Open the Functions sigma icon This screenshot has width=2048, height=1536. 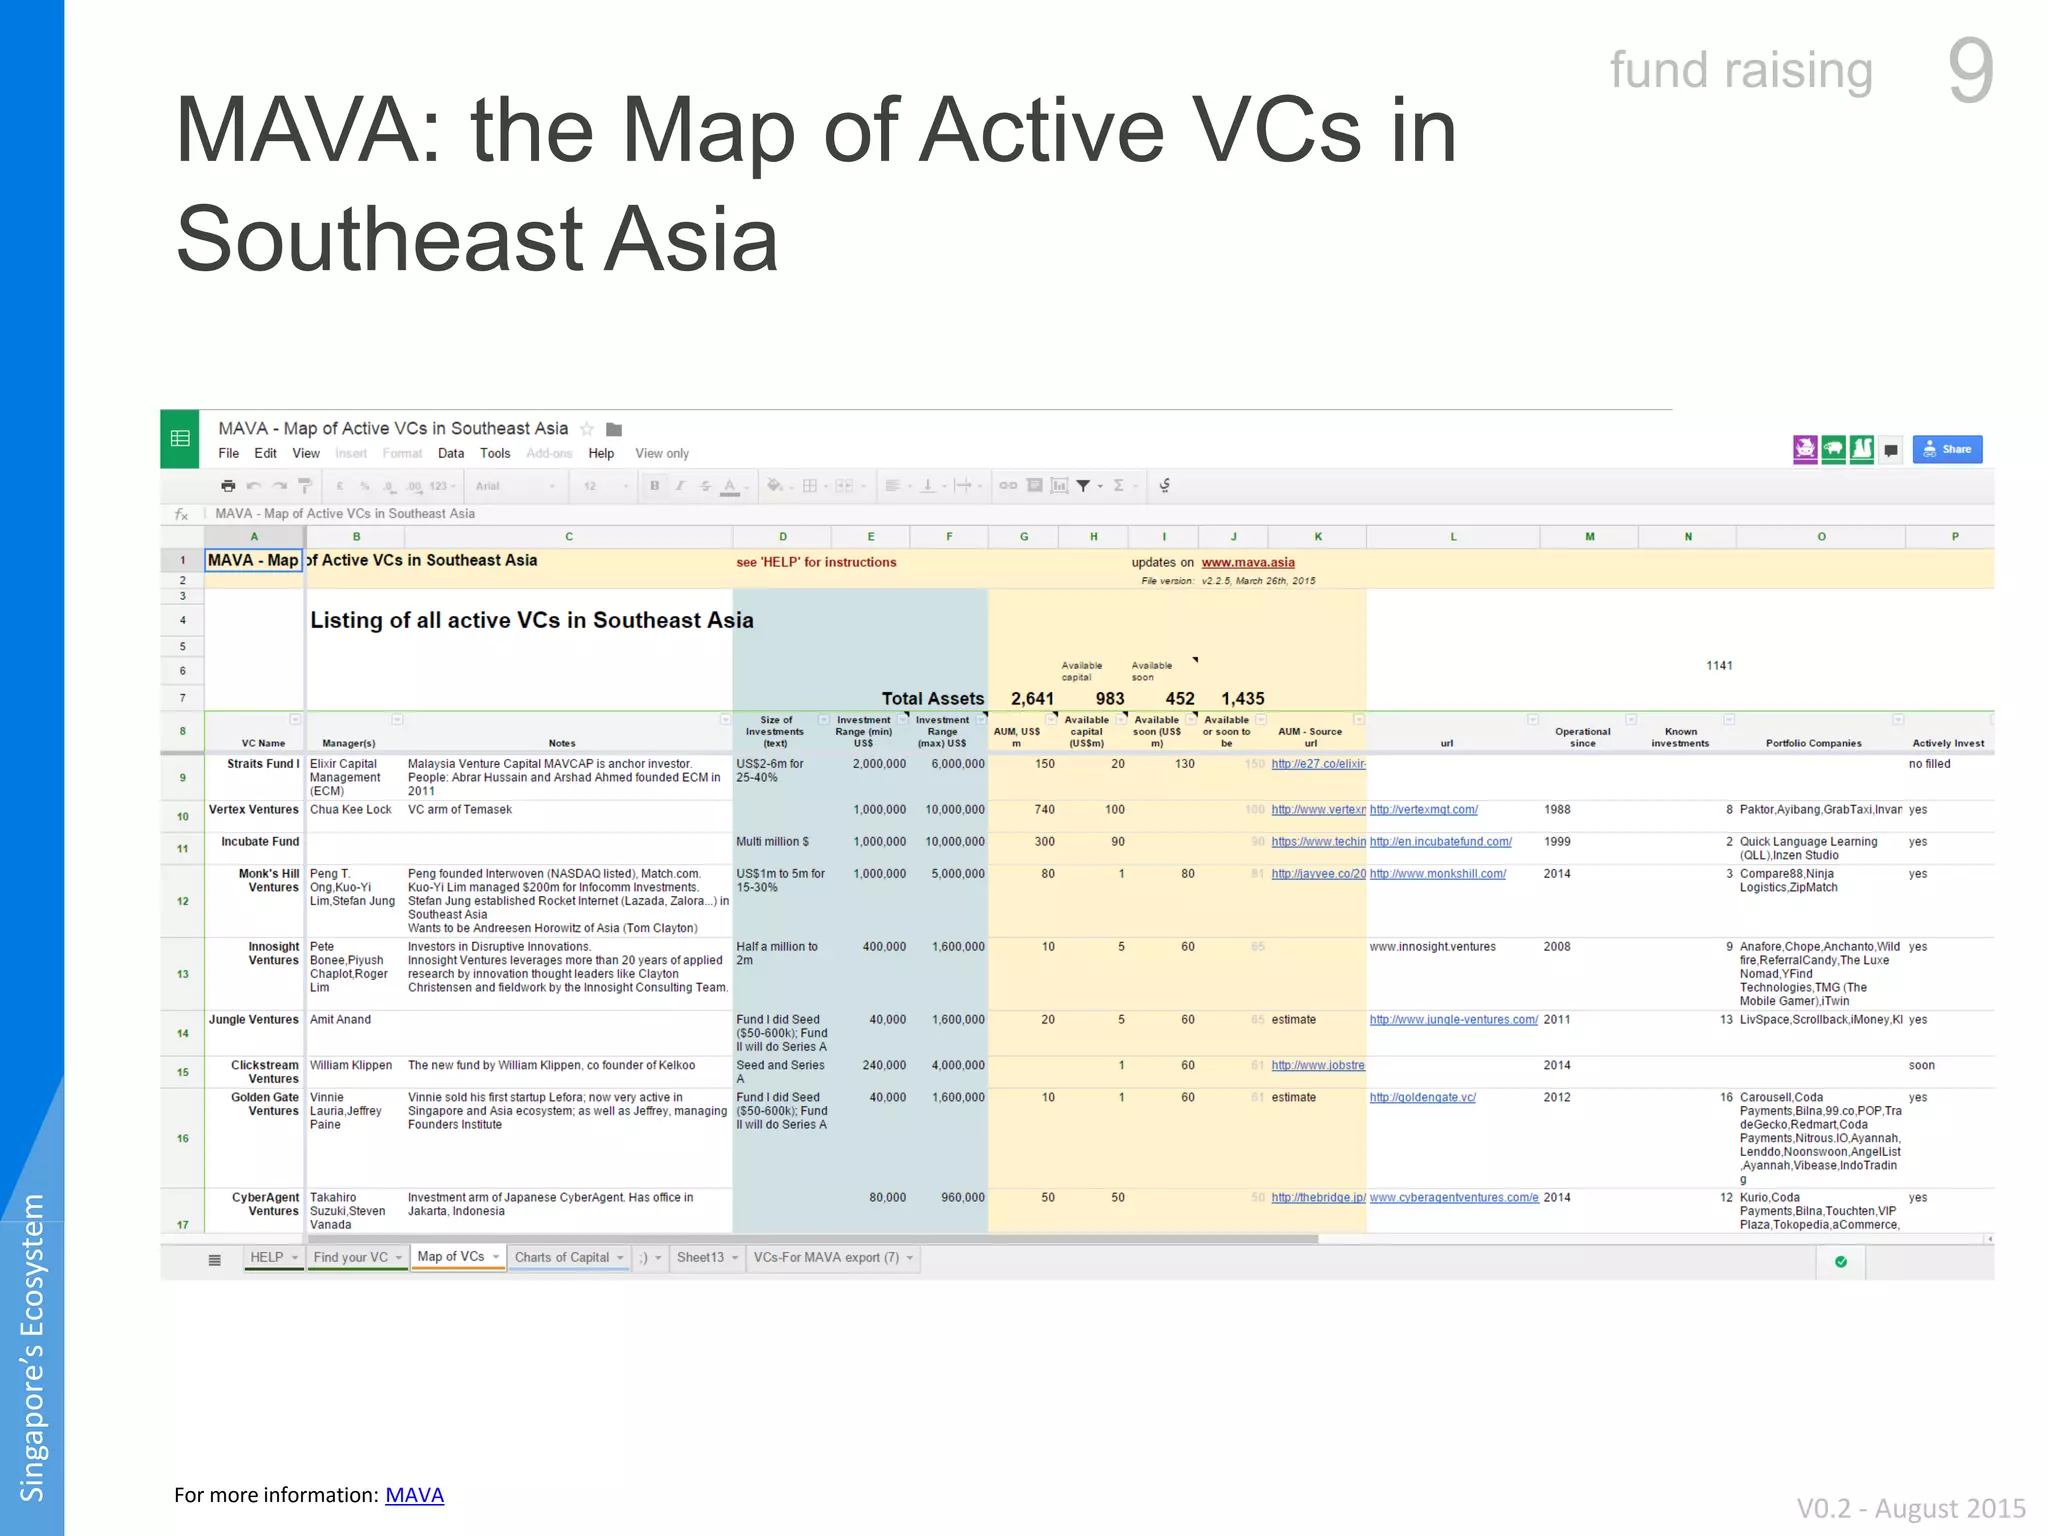1119,486
